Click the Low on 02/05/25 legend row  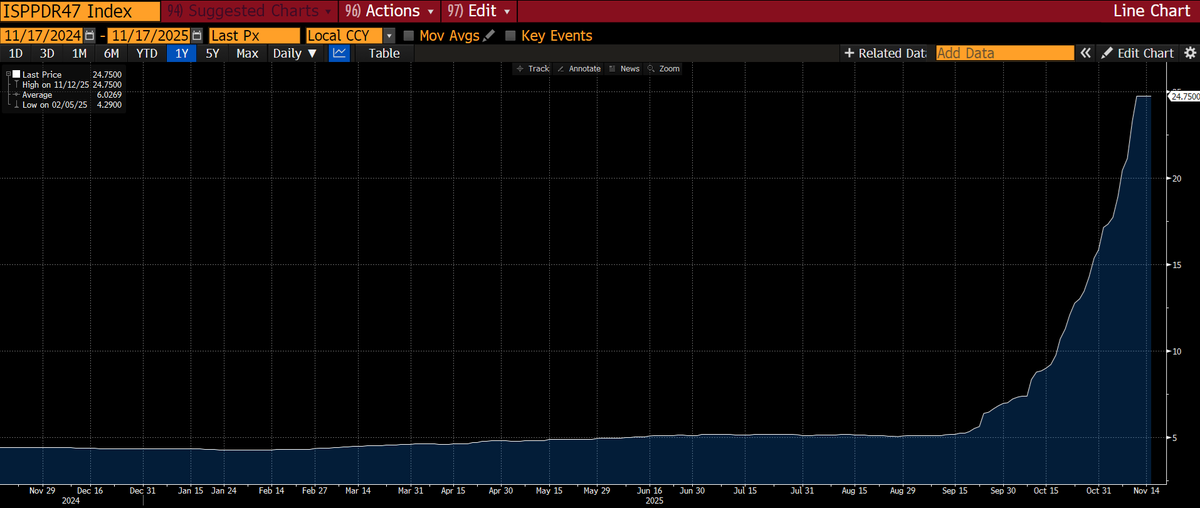[64, 105]
